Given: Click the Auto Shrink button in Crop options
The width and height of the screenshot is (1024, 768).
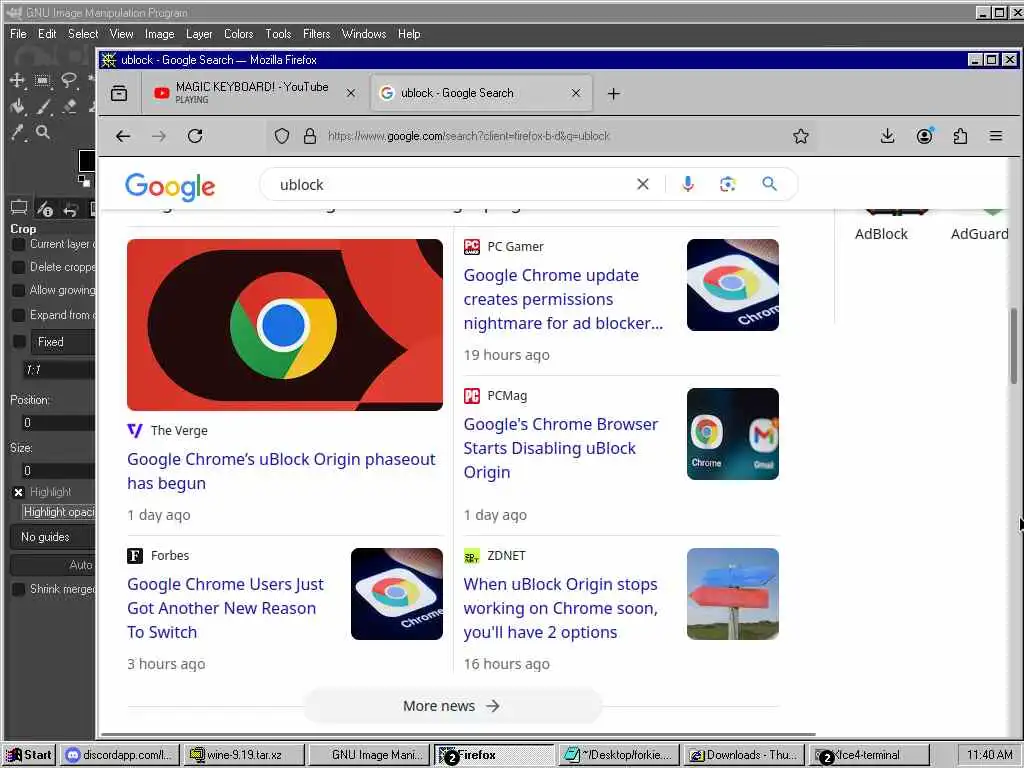Looking at the screenshot, I should click(54, 565).
